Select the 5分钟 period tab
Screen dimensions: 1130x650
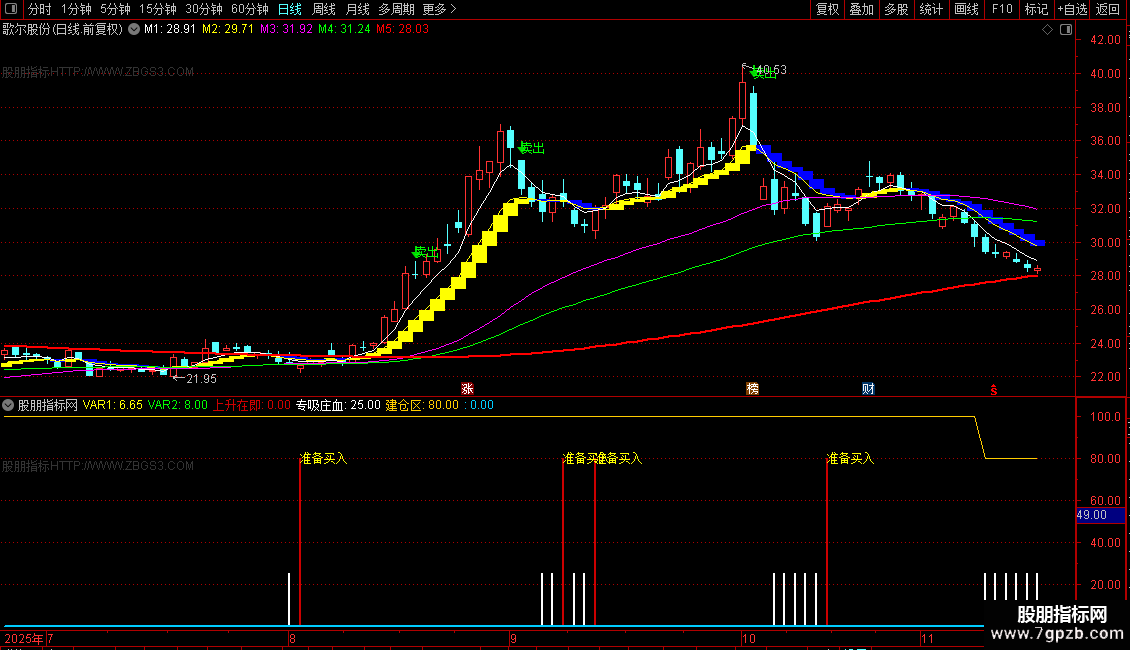pos(115,9)
